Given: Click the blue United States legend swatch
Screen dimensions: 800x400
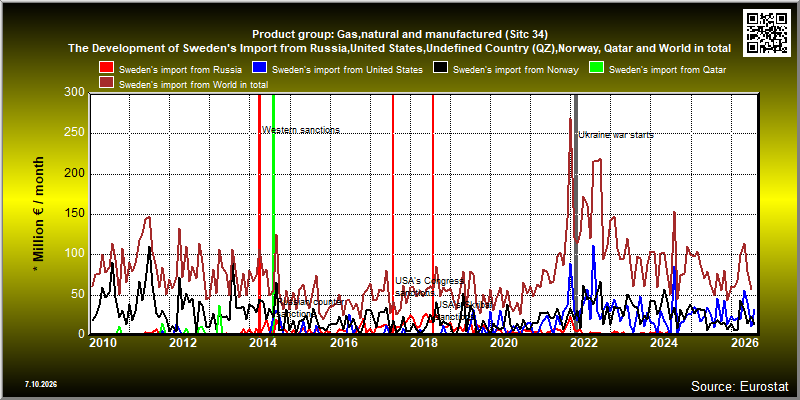Looking at the screenshot, I should 260,68.
